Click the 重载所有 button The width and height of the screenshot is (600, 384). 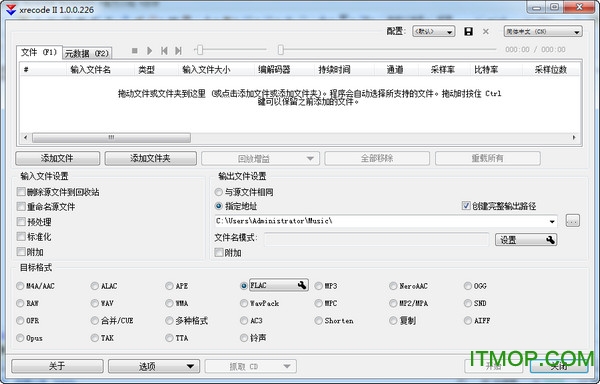point(488,158)
